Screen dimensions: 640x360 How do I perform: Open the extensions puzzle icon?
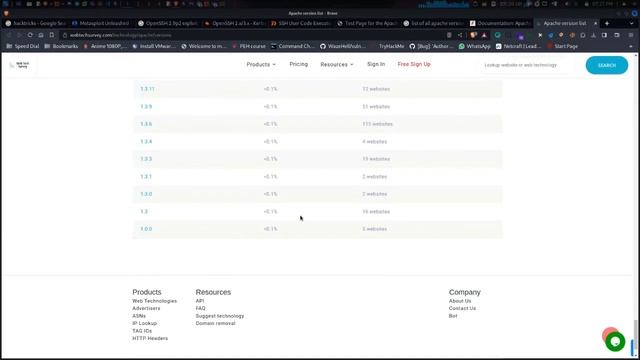(x=583, y=36)
